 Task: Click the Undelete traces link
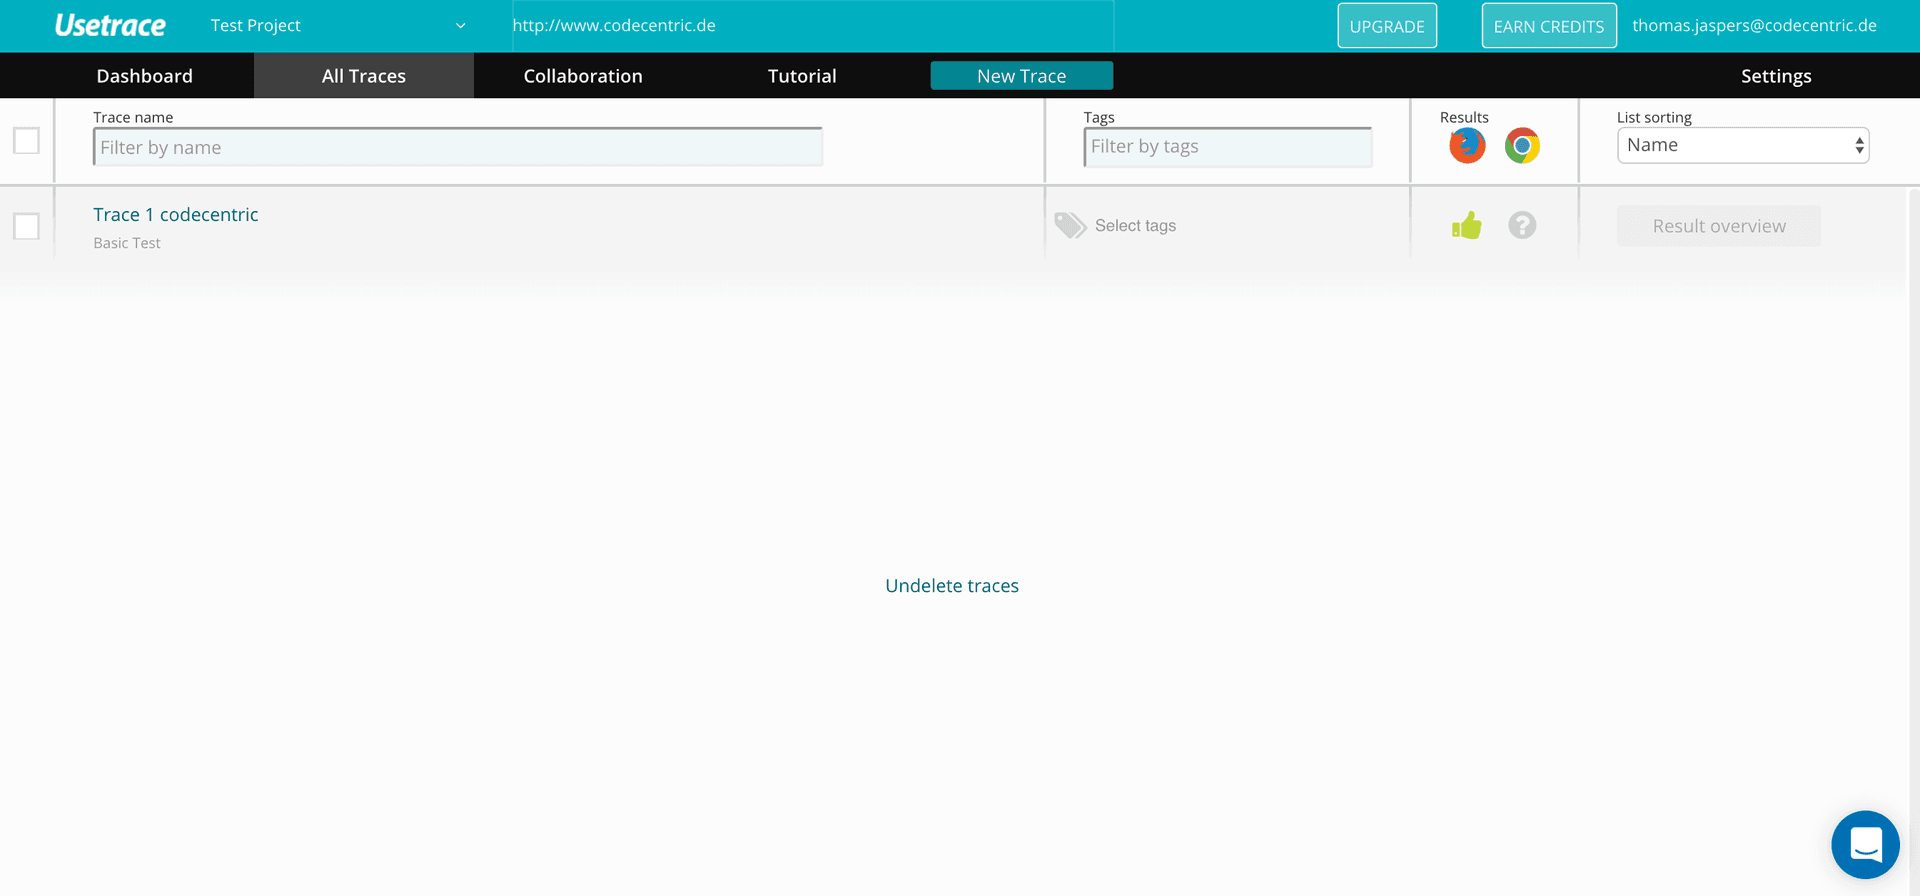[952, 586]
